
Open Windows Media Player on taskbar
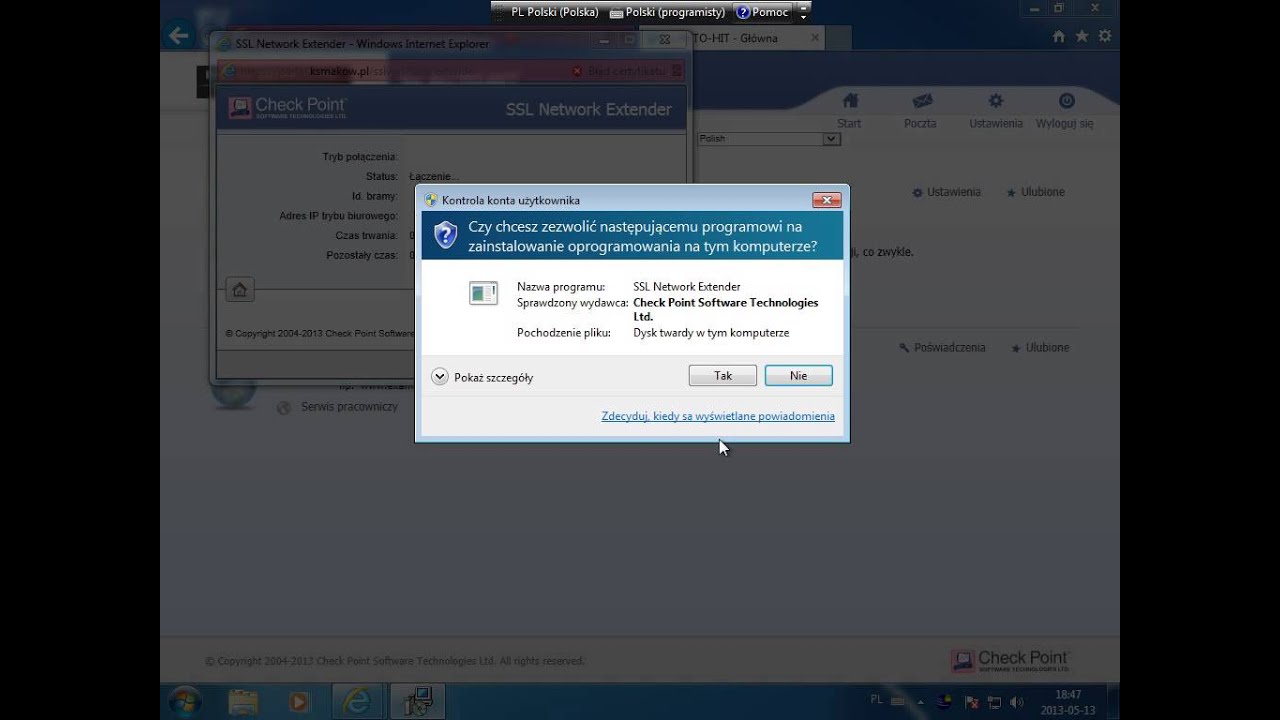click(x=299, y=701)
